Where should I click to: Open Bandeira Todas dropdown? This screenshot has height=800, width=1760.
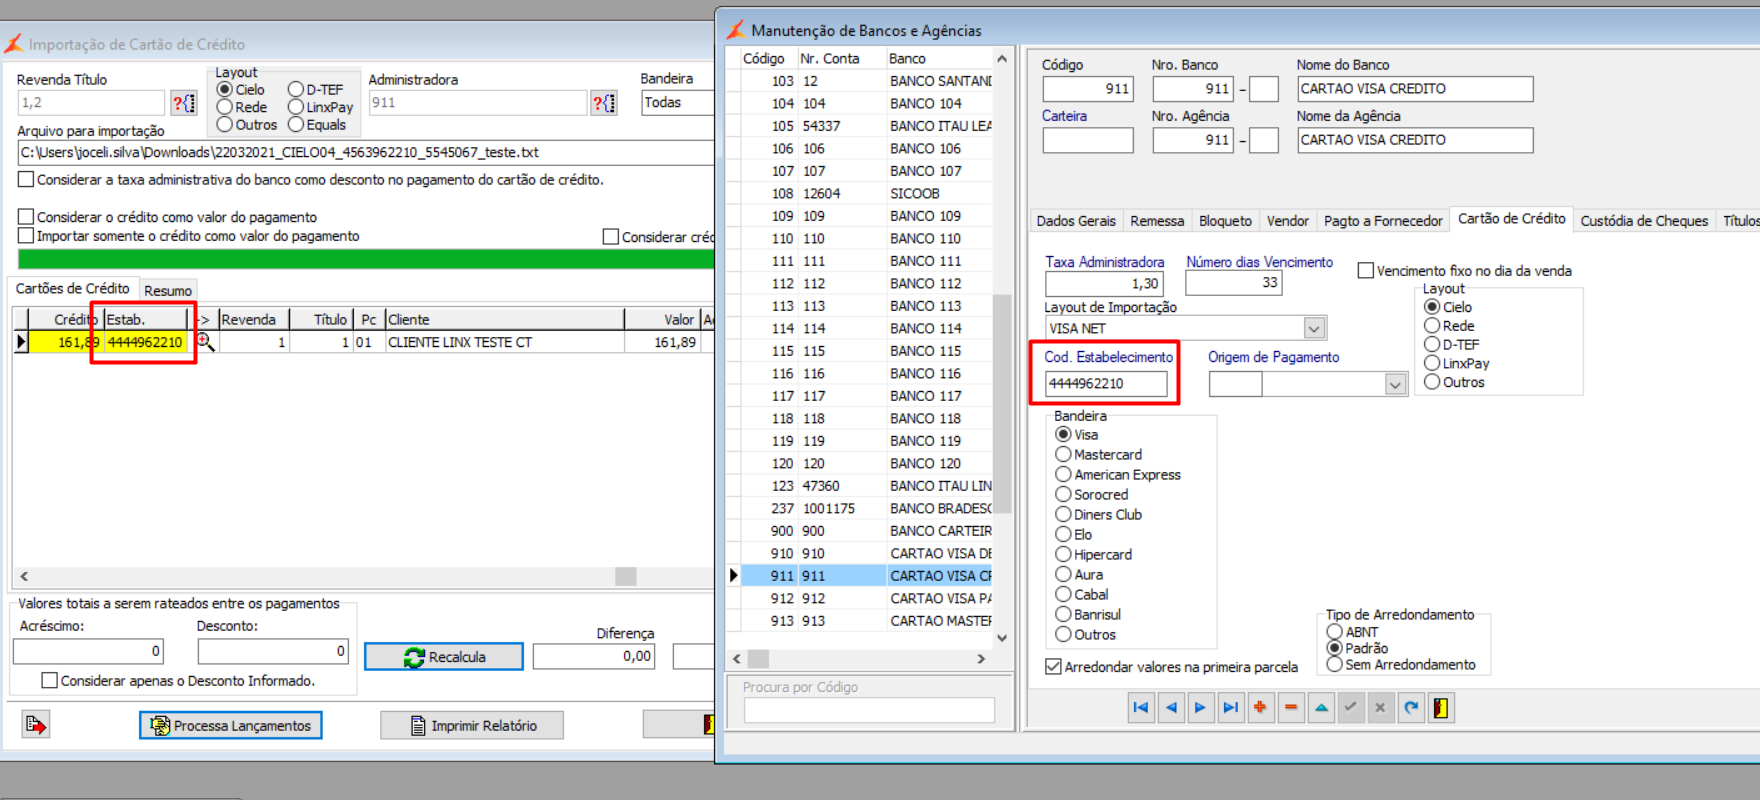pyautogui.click(x=678, y=103)
